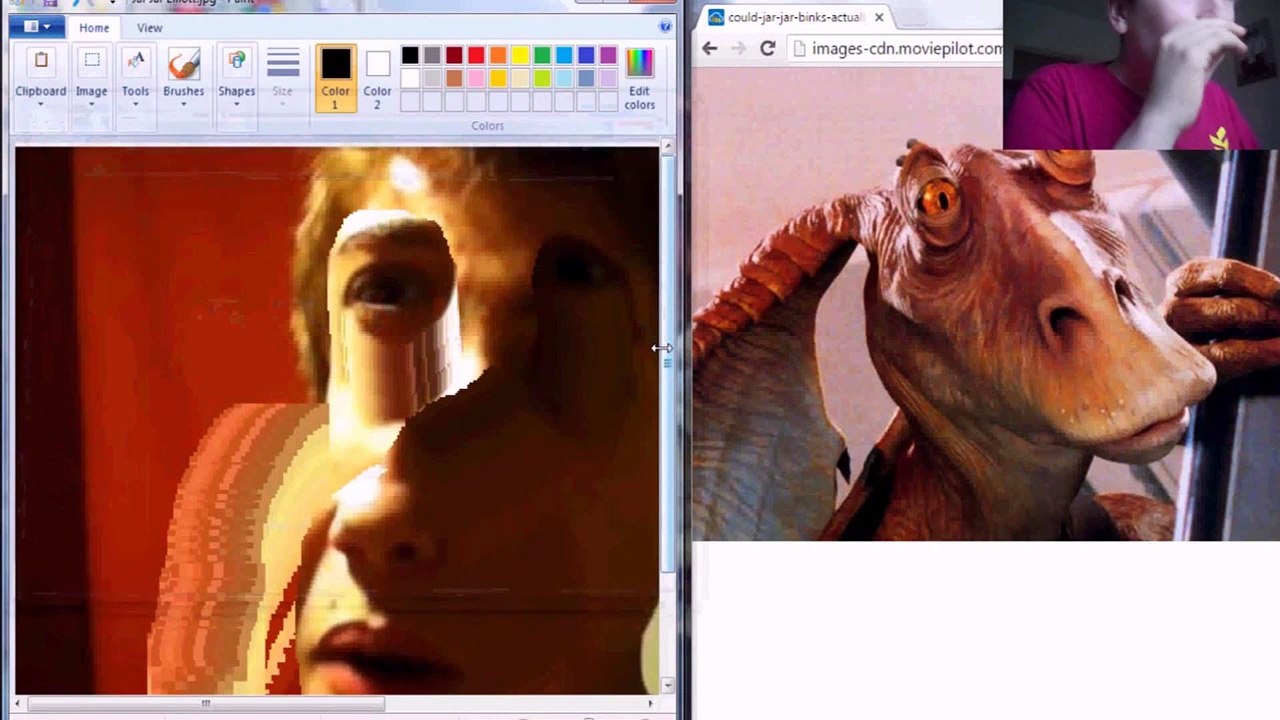
Task: Select Color 1 foreground button
Action: click(335, 77)
